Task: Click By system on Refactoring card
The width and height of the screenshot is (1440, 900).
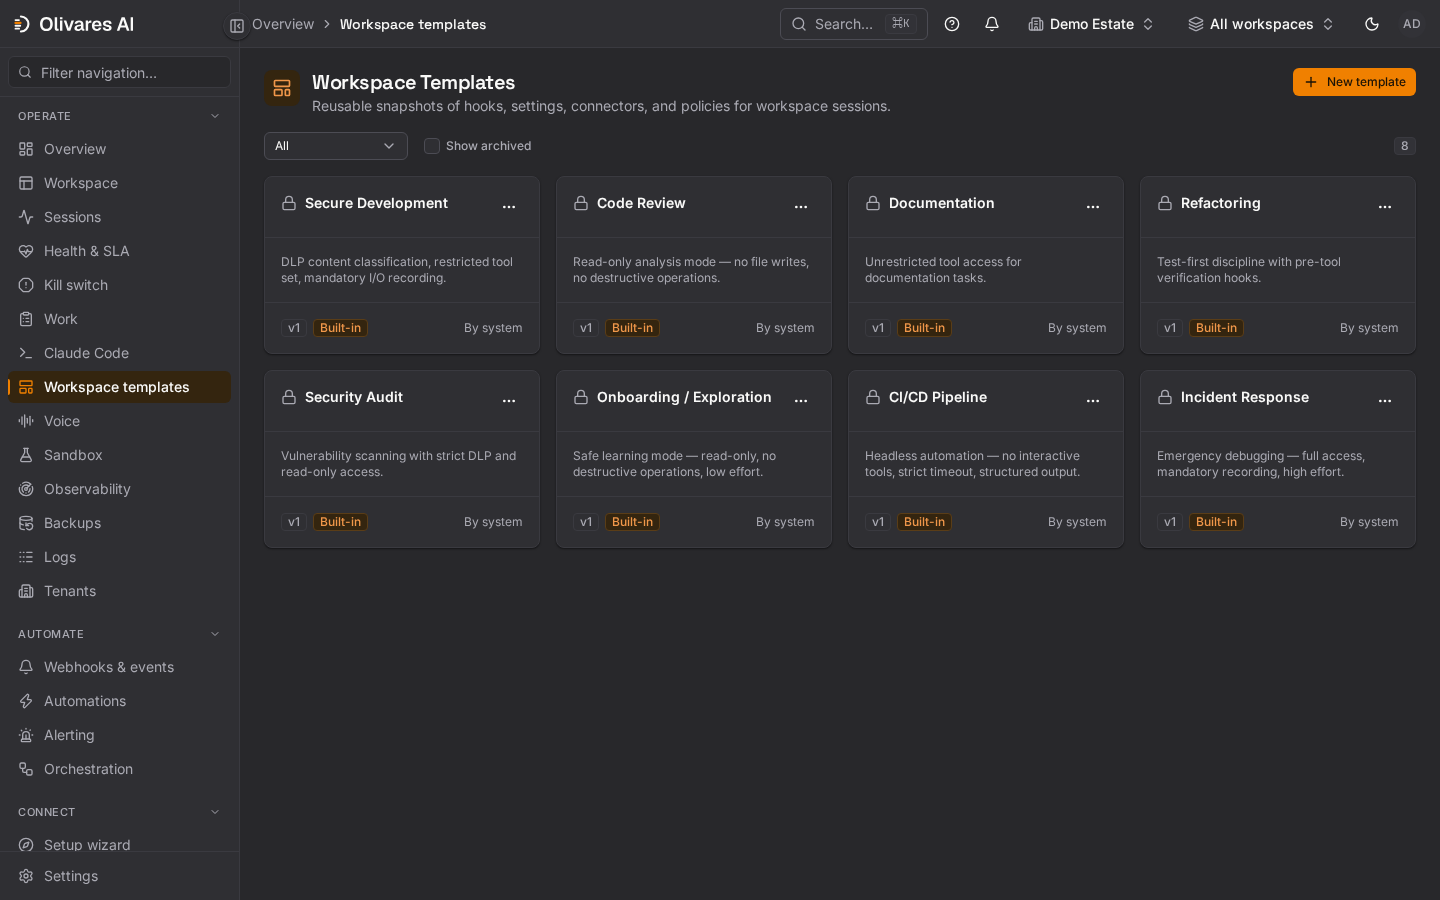Action: tap(1369, 328)
